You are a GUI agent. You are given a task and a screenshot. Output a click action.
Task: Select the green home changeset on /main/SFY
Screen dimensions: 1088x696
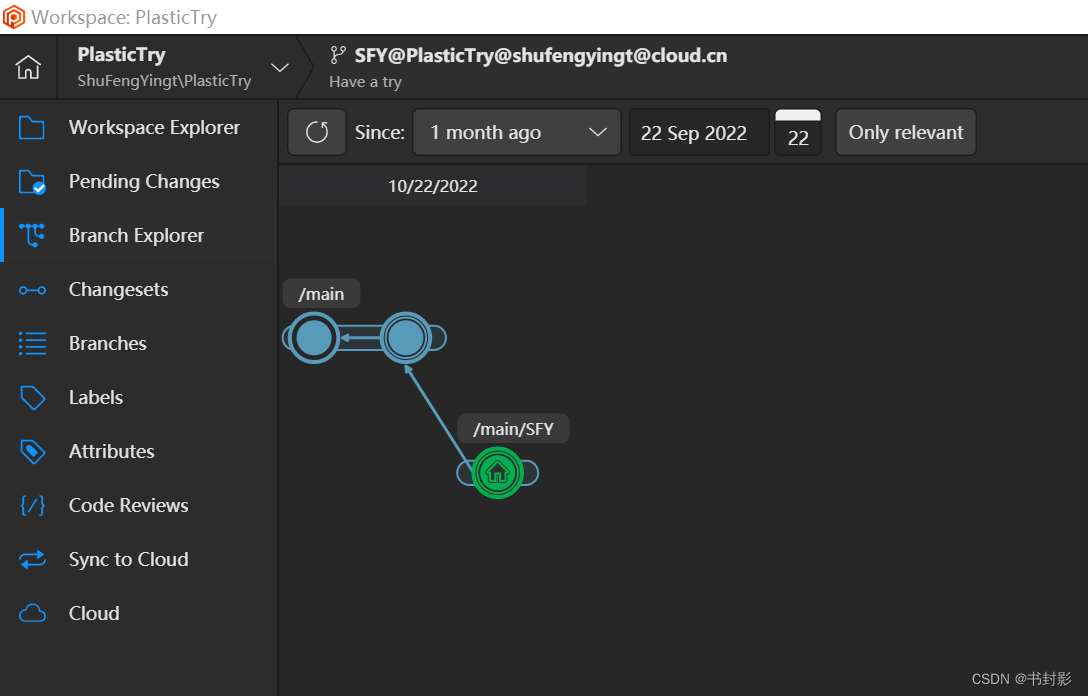point(498,473)
